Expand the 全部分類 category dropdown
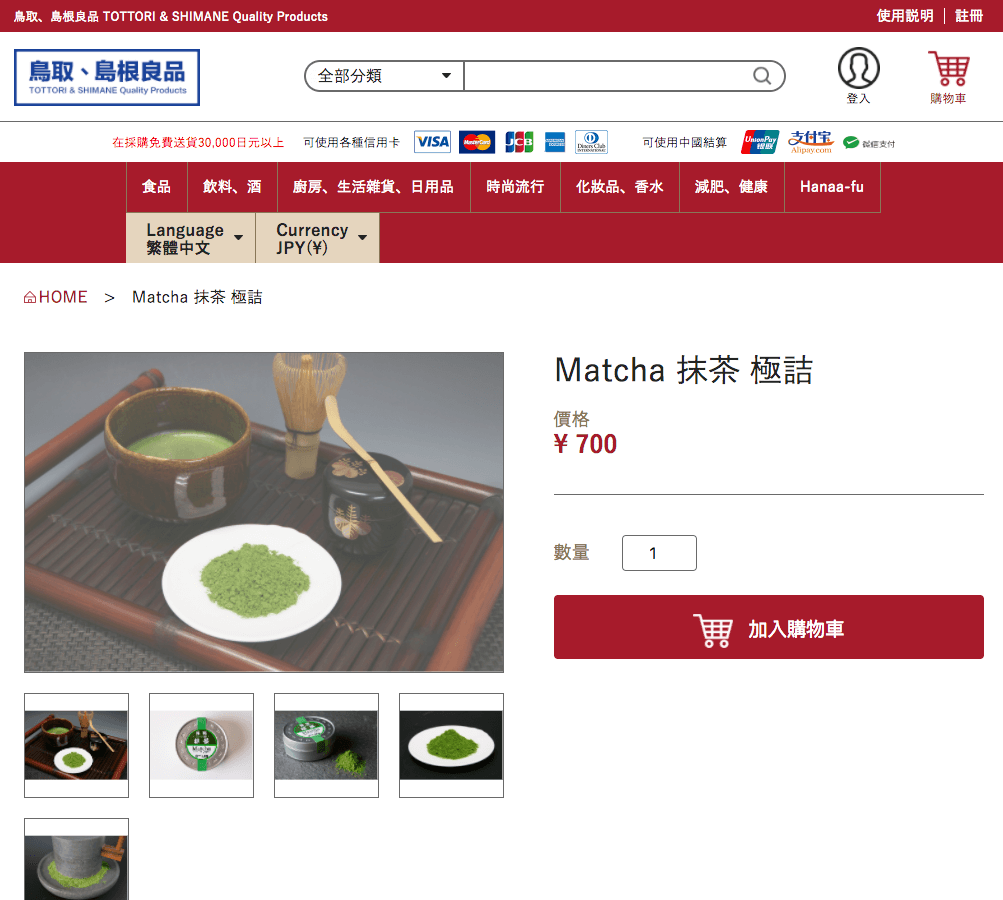 click(x=384, y=76)
